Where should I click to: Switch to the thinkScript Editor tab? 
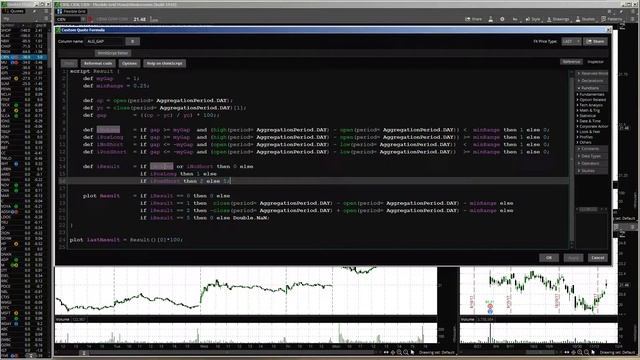113,53
